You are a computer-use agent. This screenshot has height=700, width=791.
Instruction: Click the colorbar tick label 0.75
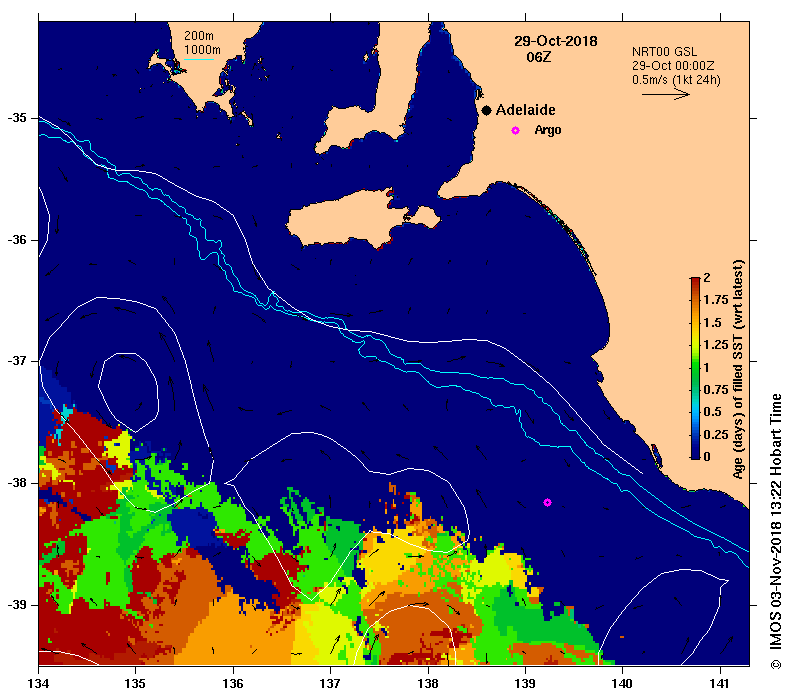716,389
